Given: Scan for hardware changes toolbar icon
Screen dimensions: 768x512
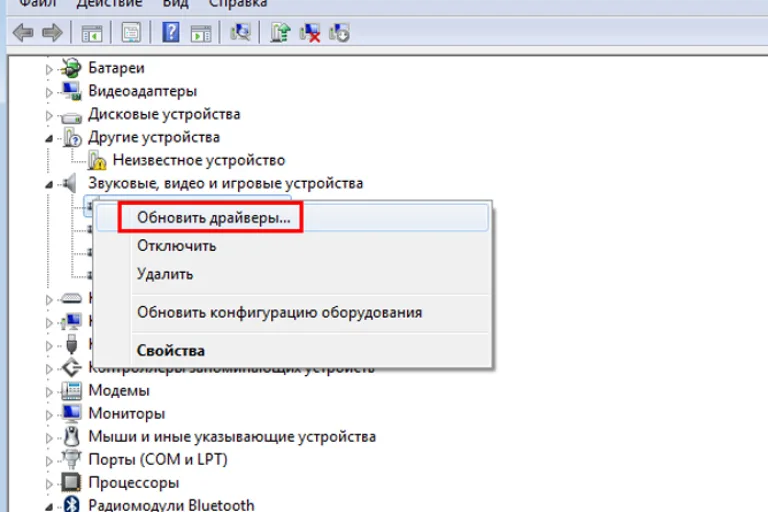Looking at the screenshot, I should pos(240,32).
